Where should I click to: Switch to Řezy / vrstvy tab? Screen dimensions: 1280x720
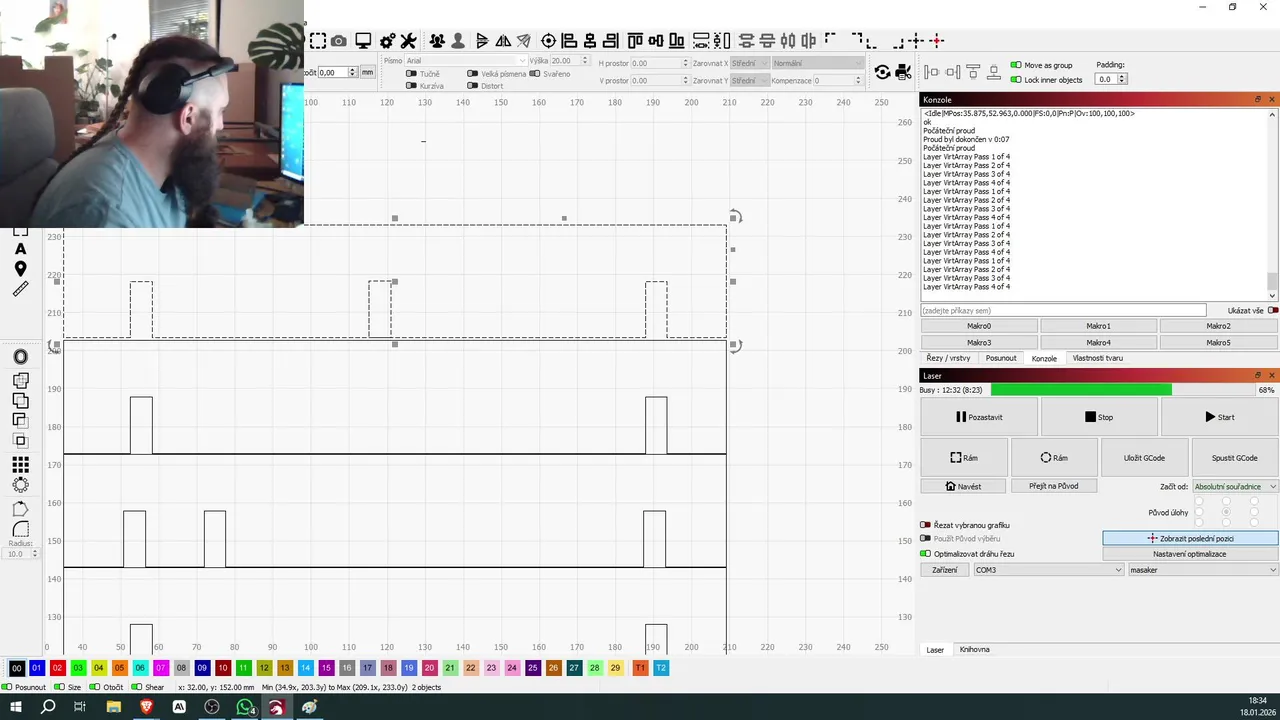(x=948, y=358)
